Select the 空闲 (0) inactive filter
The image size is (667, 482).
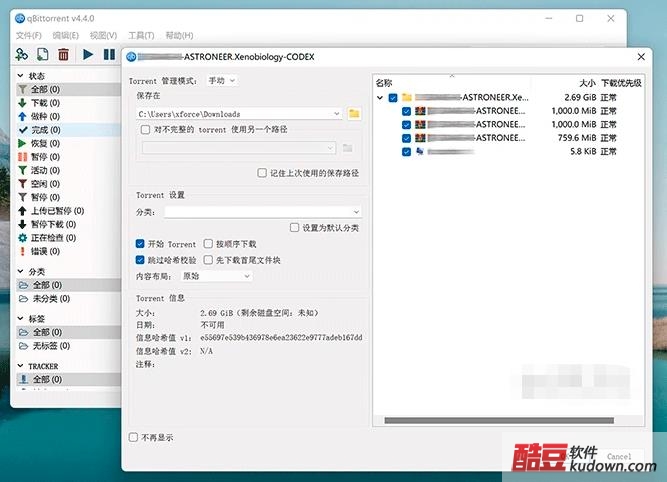(45, 184)
